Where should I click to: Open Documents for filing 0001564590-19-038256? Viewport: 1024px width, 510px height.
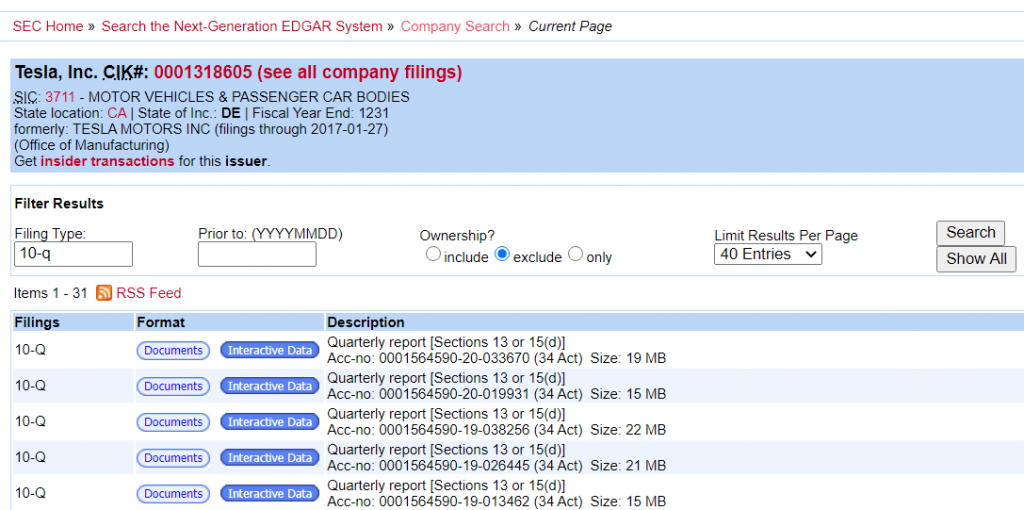point(173,422)
